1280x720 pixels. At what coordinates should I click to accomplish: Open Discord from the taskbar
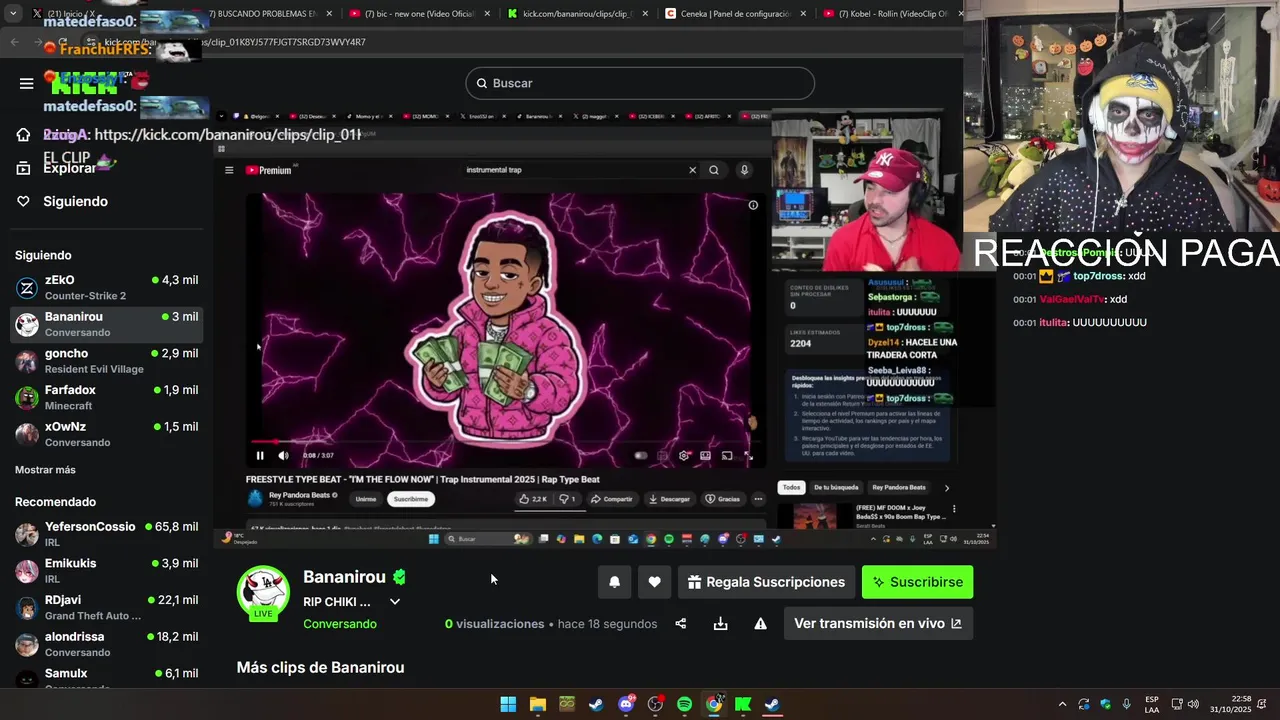626,704
